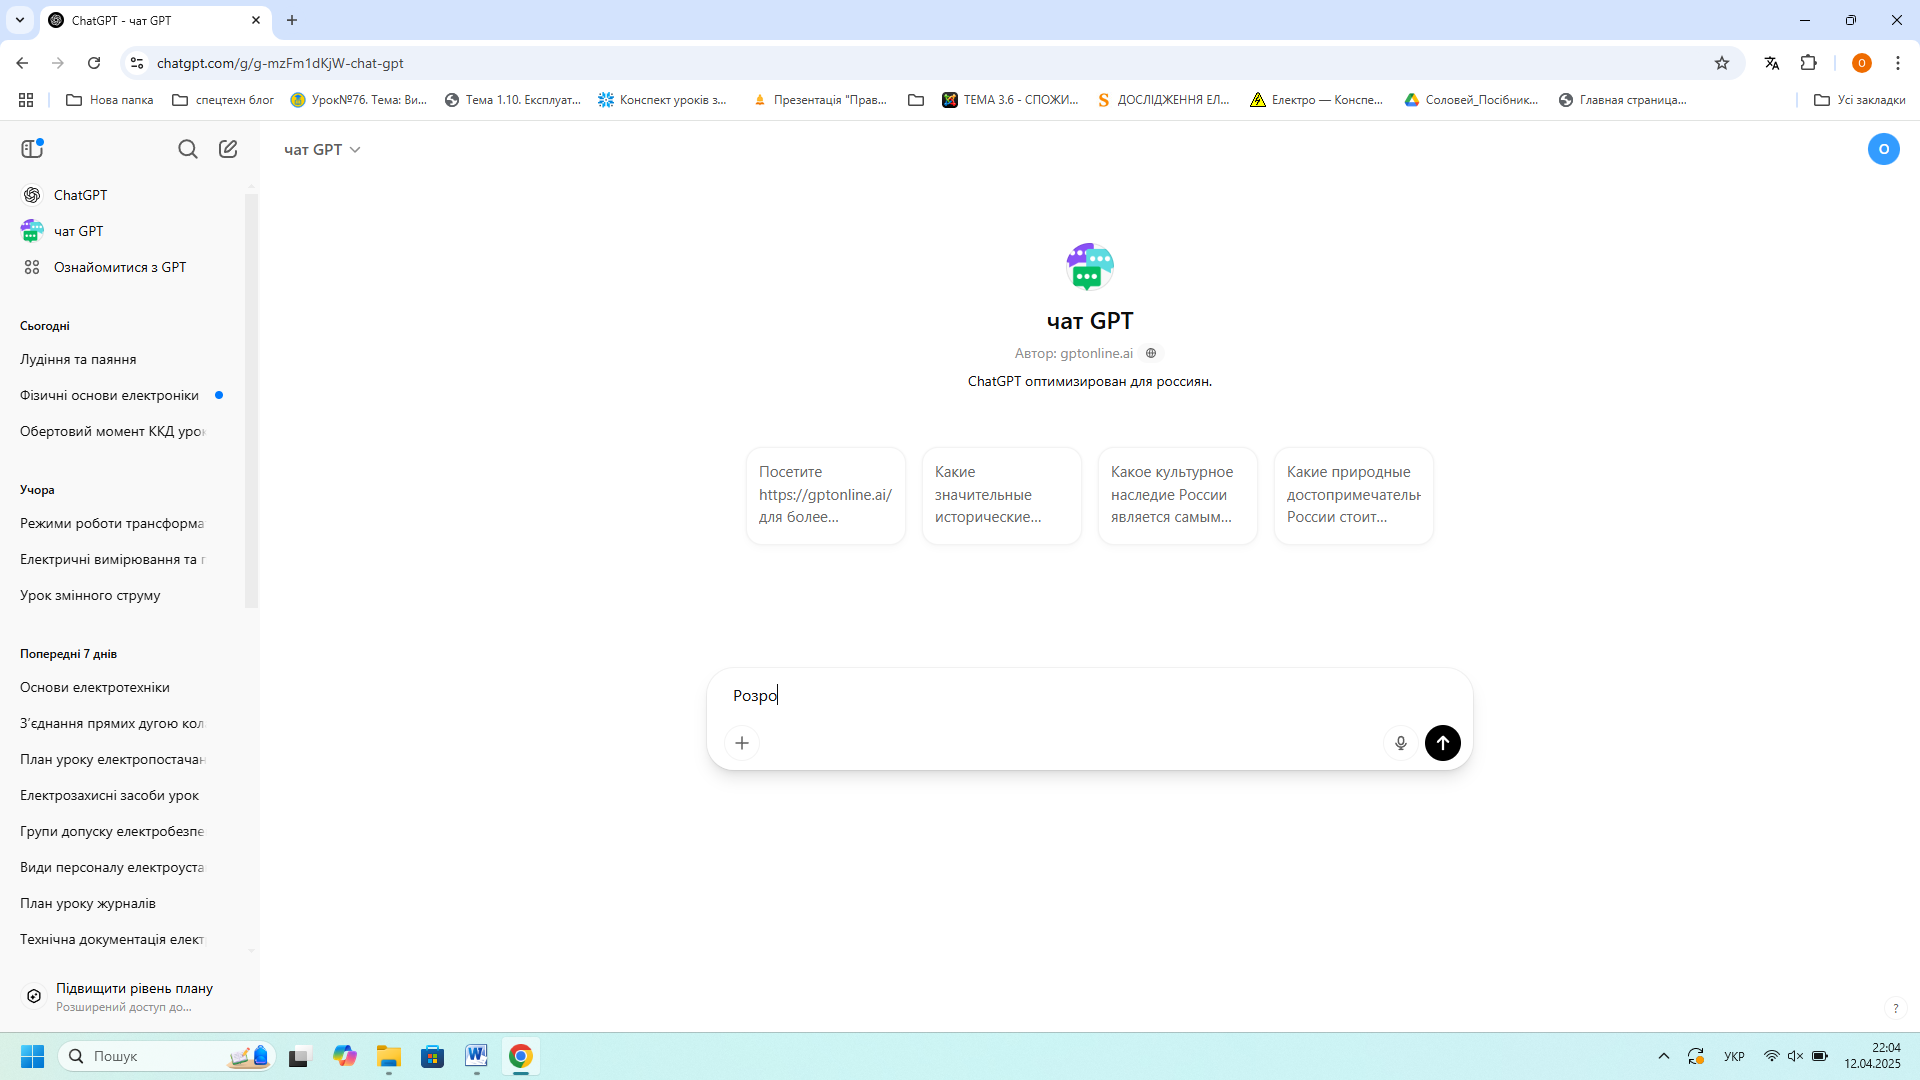The width and height of the screenshot is (1920, 1080).
Task: Bookmark this page with the star icon
Action: 1722,63
